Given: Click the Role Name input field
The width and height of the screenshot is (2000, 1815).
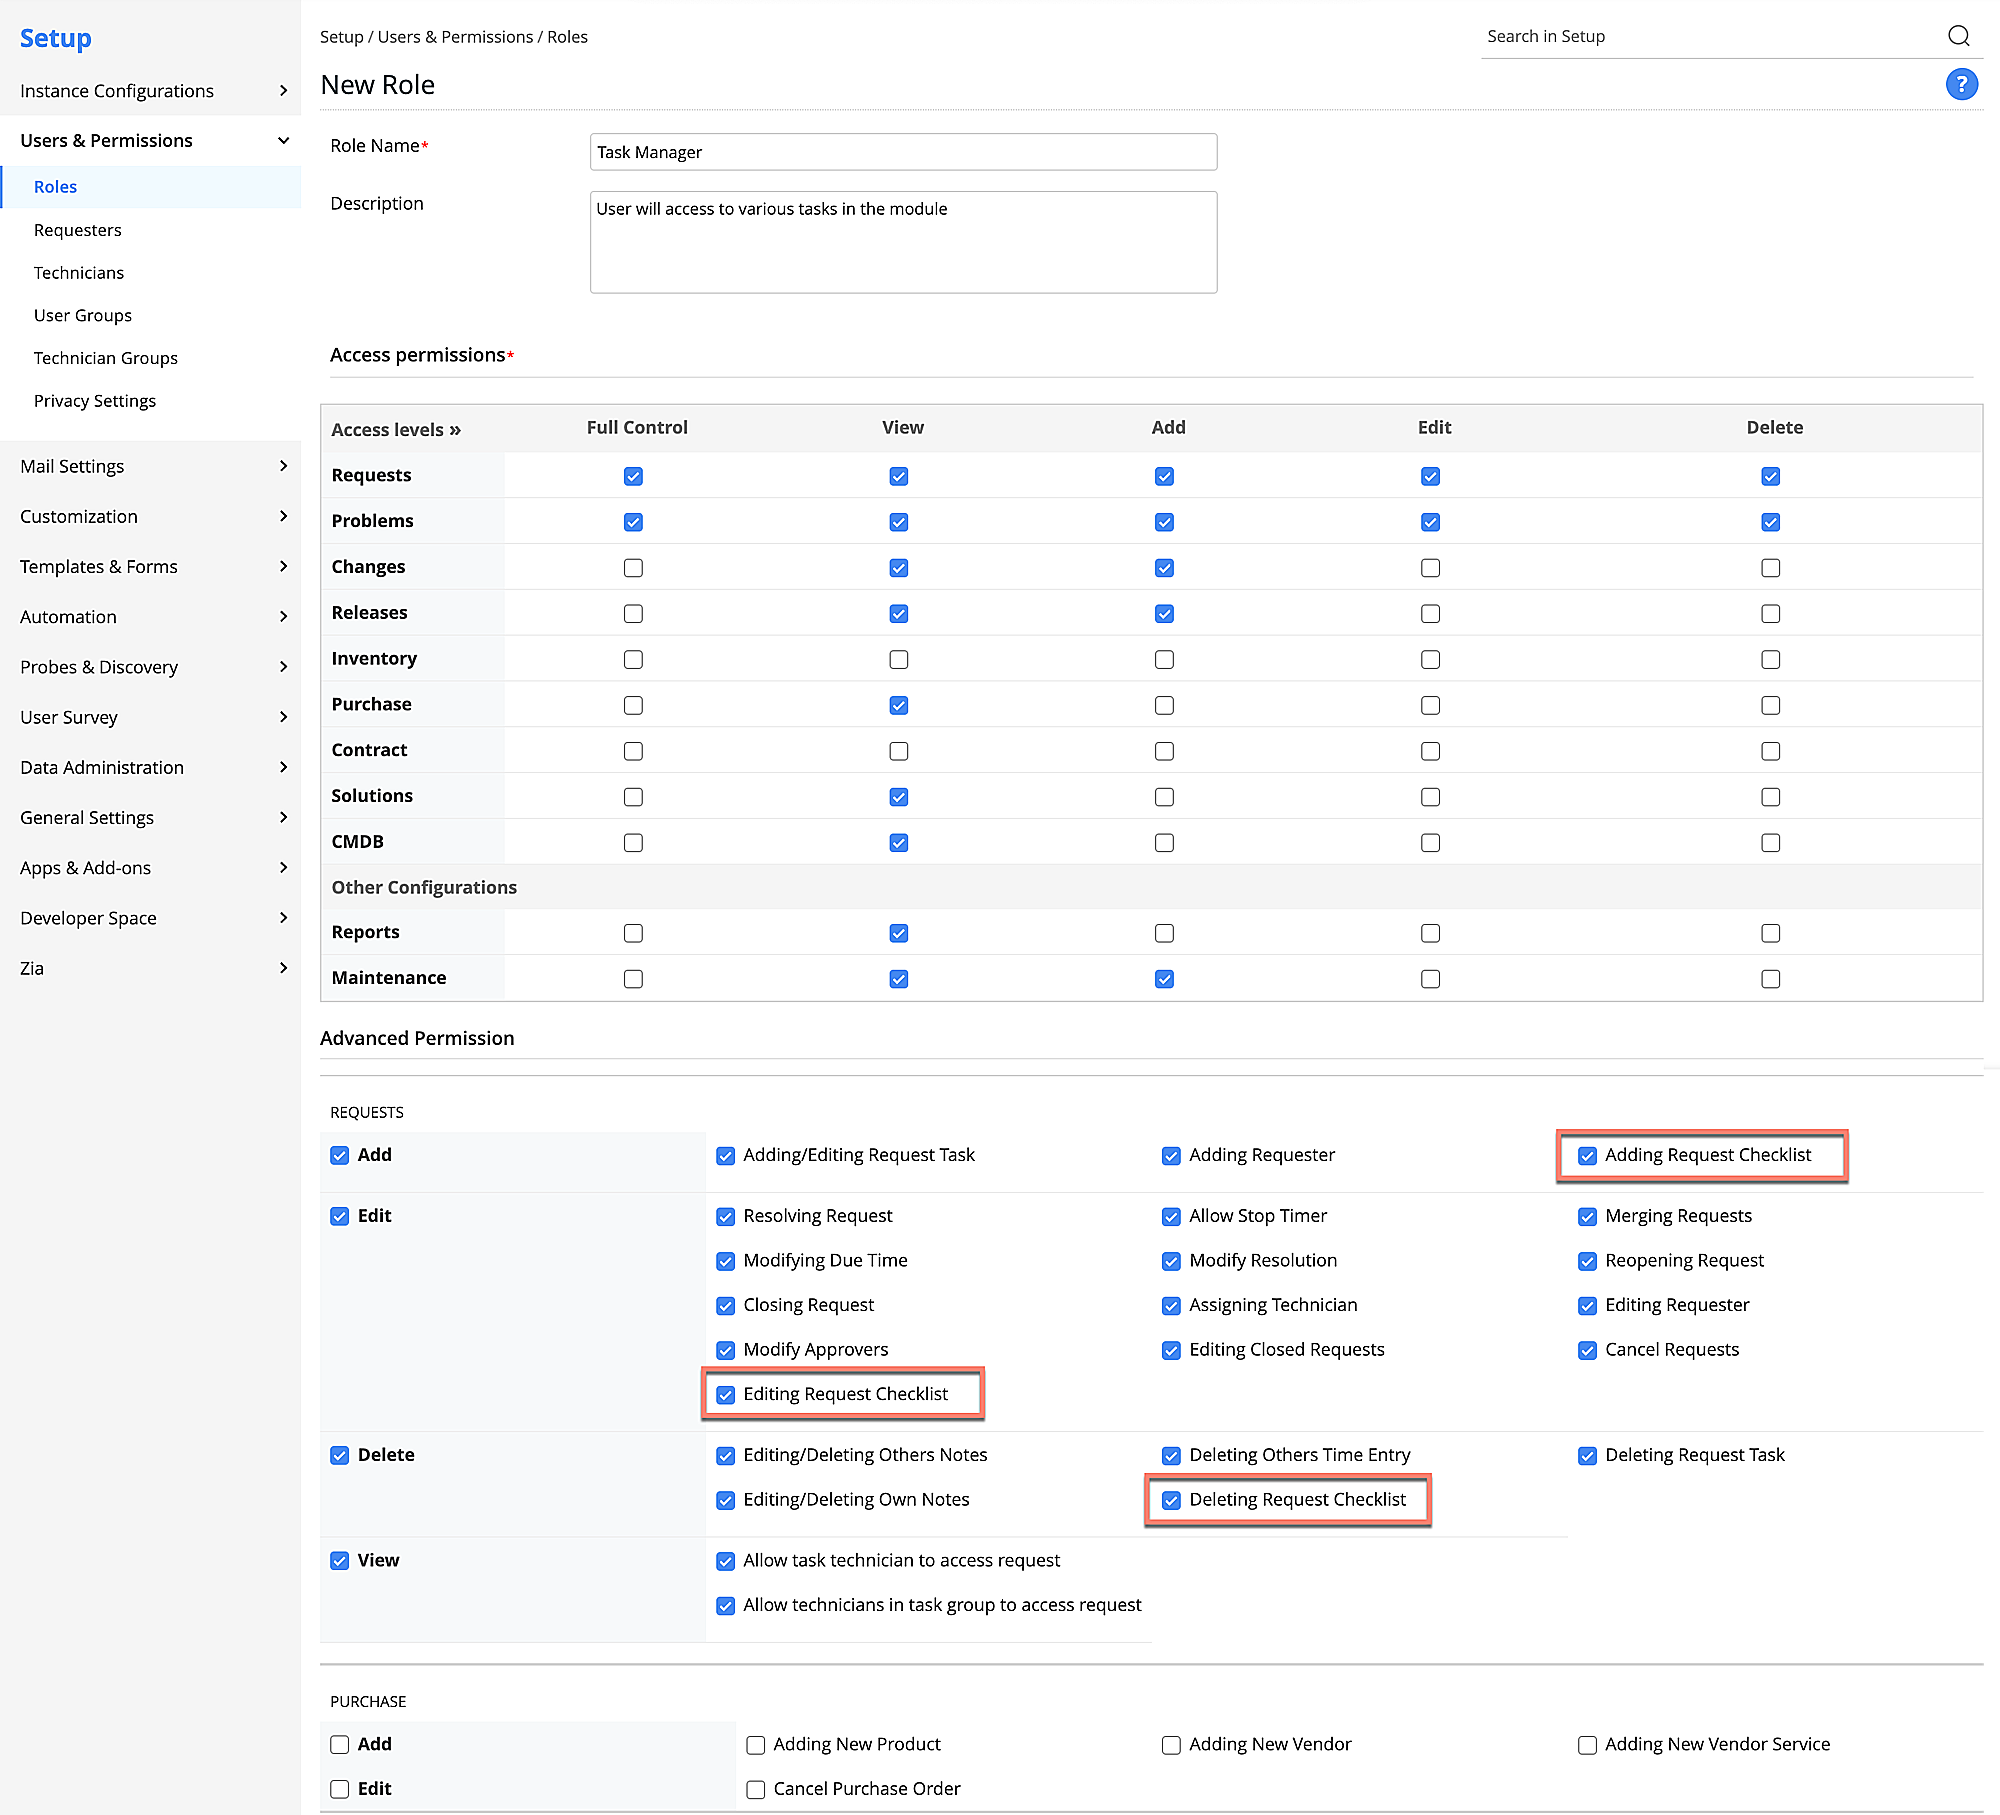Looking at the screenshot, I should (903, 151).
